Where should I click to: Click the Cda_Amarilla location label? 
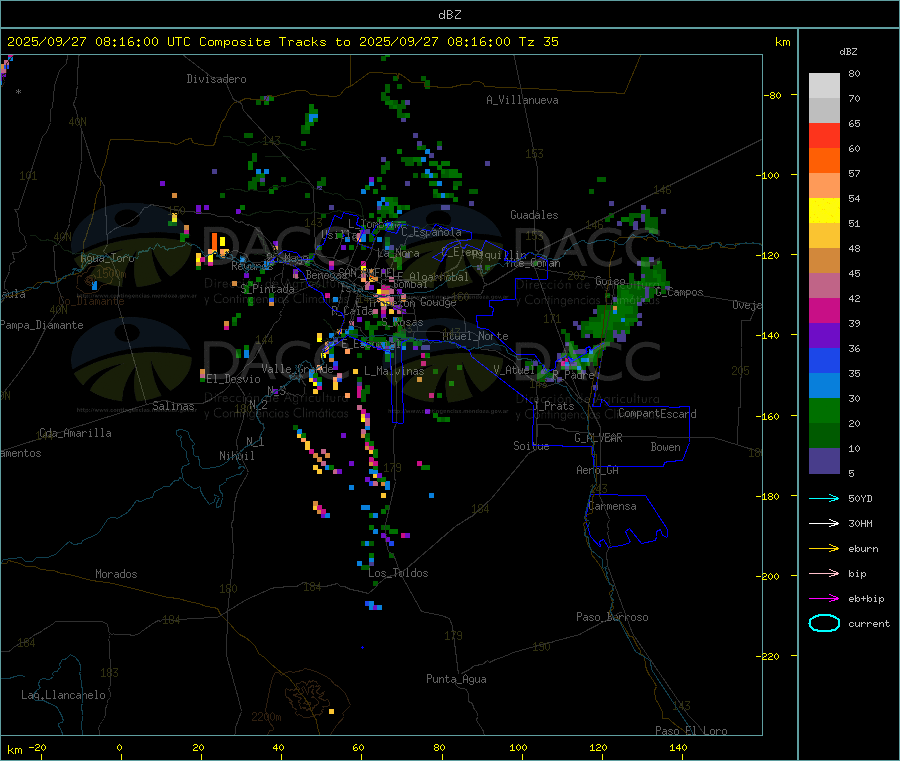point(75,433)
